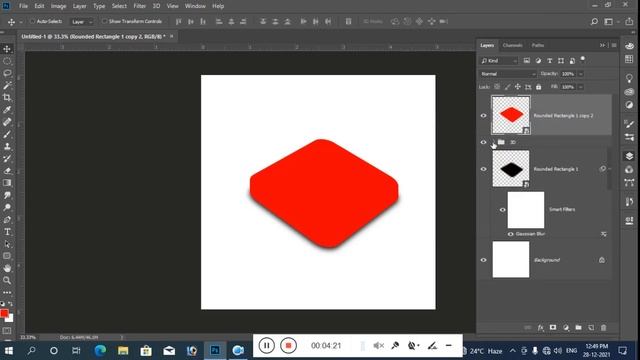The height and width of the screenshot is (360, 640).
Task: Open the Auto-Select Layer dropdown
Action: pyautogui.click(x=82, y=22)
